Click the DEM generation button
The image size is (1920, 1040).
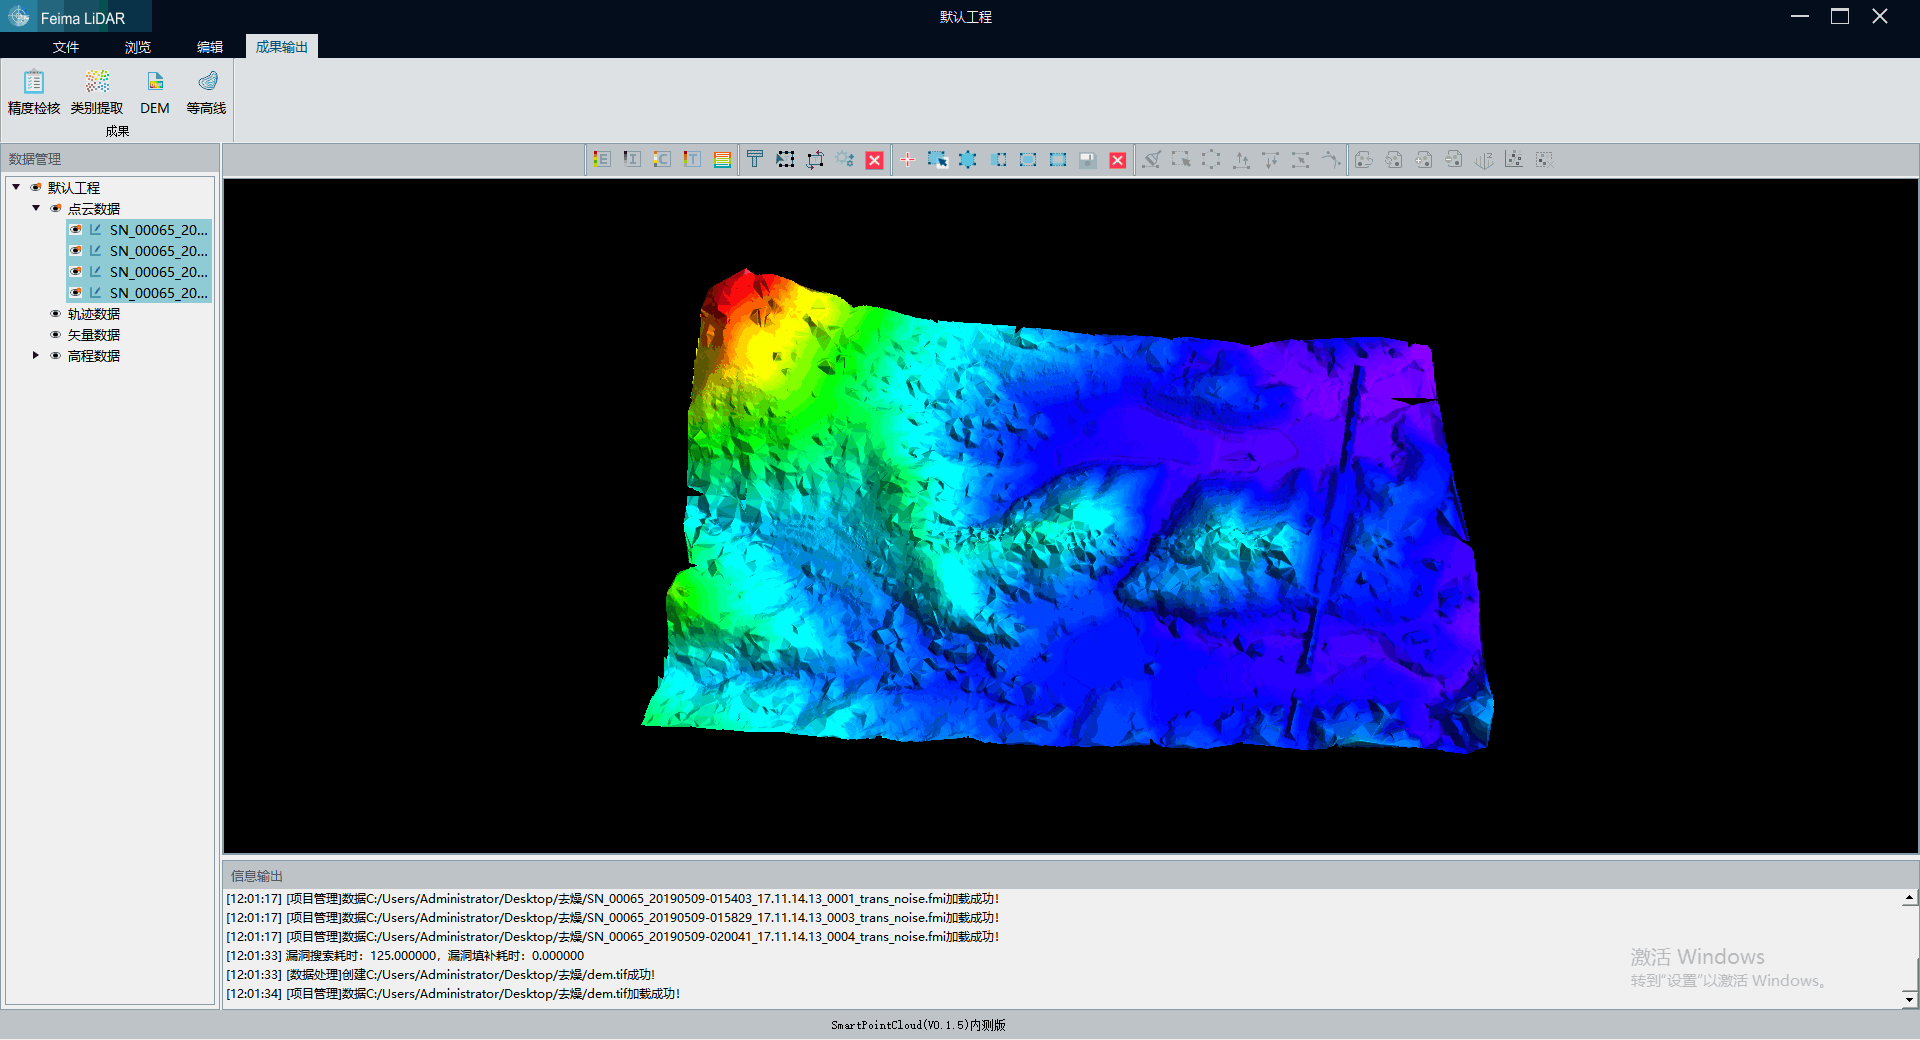click(x=155, y=93)
